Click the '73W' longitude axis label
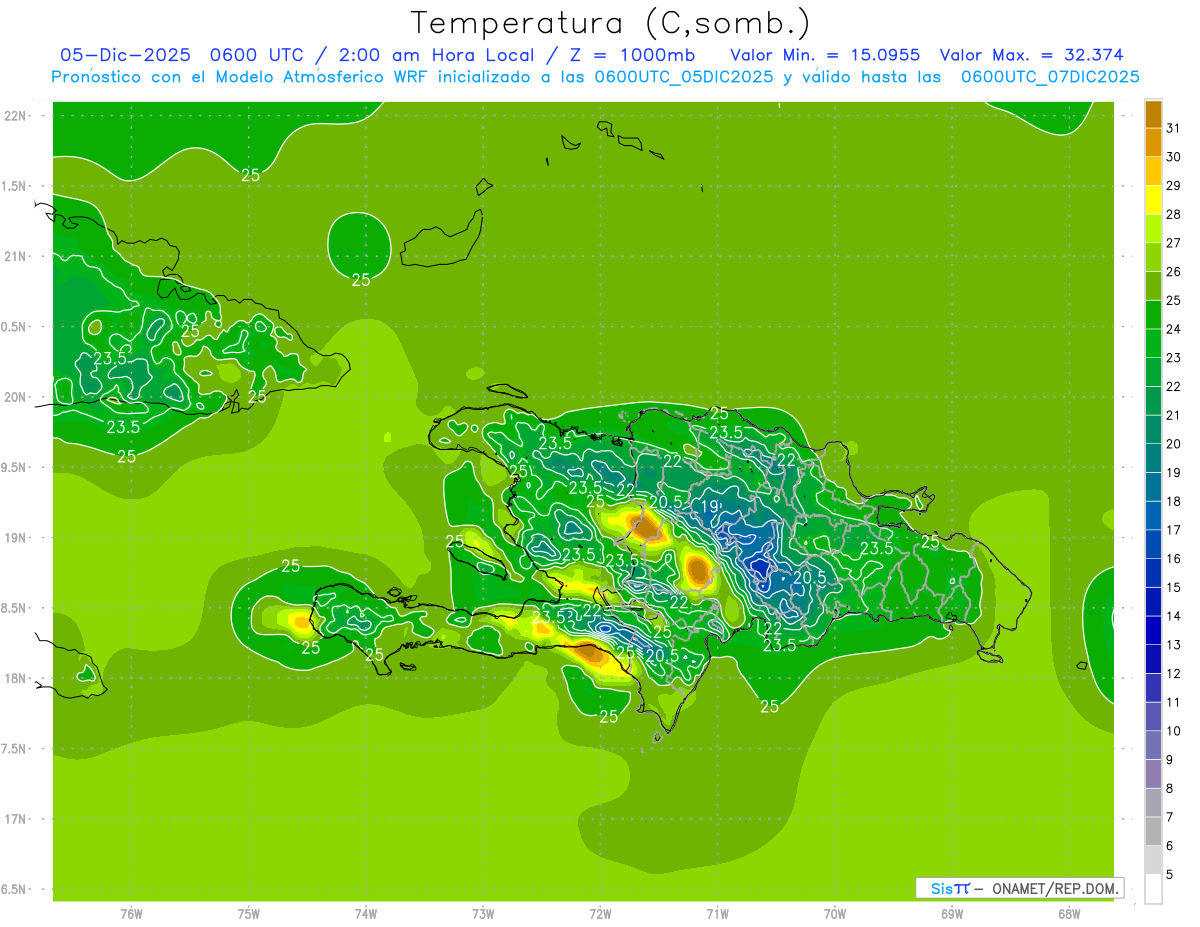1200x927 pixels. [x=483, y=914]
